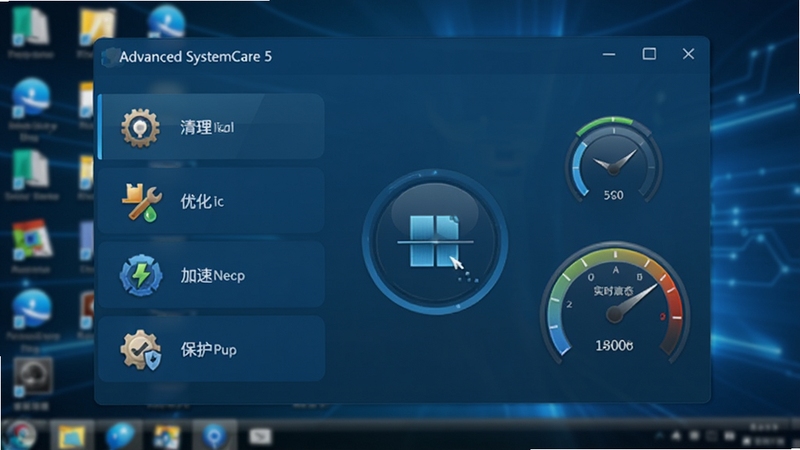Minimize the Advanced SystemCare 5 window
800x450 pixels.
click(609, 54)
